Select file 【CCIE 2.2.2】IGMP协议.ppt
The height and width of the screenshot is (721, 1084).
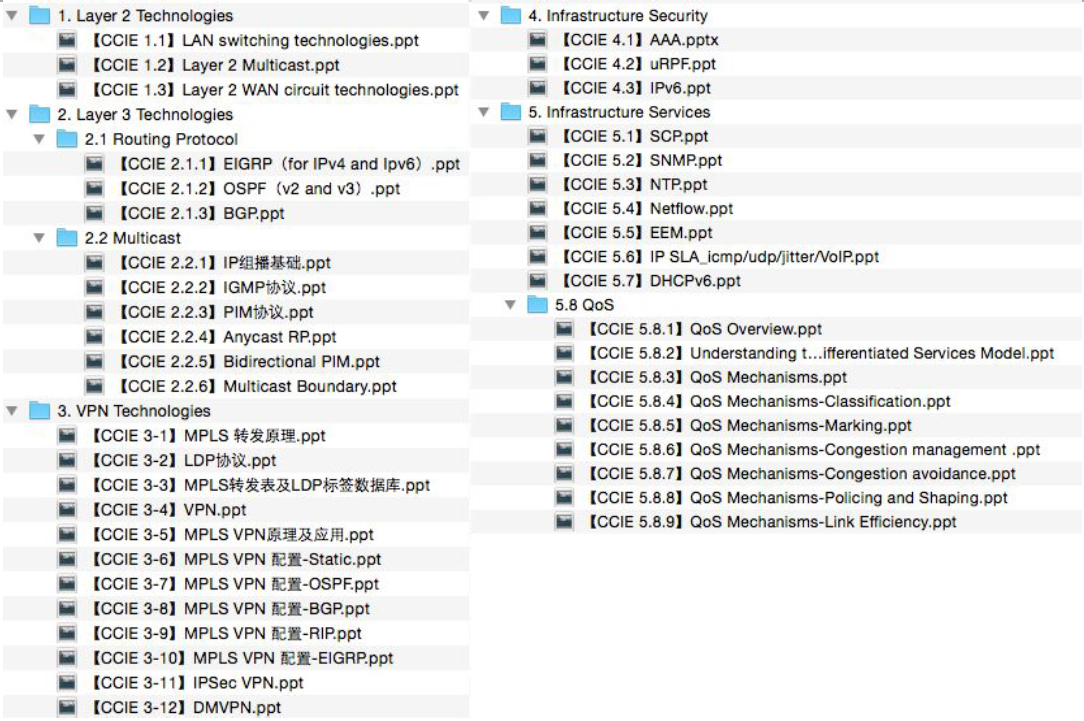(222, 288)
